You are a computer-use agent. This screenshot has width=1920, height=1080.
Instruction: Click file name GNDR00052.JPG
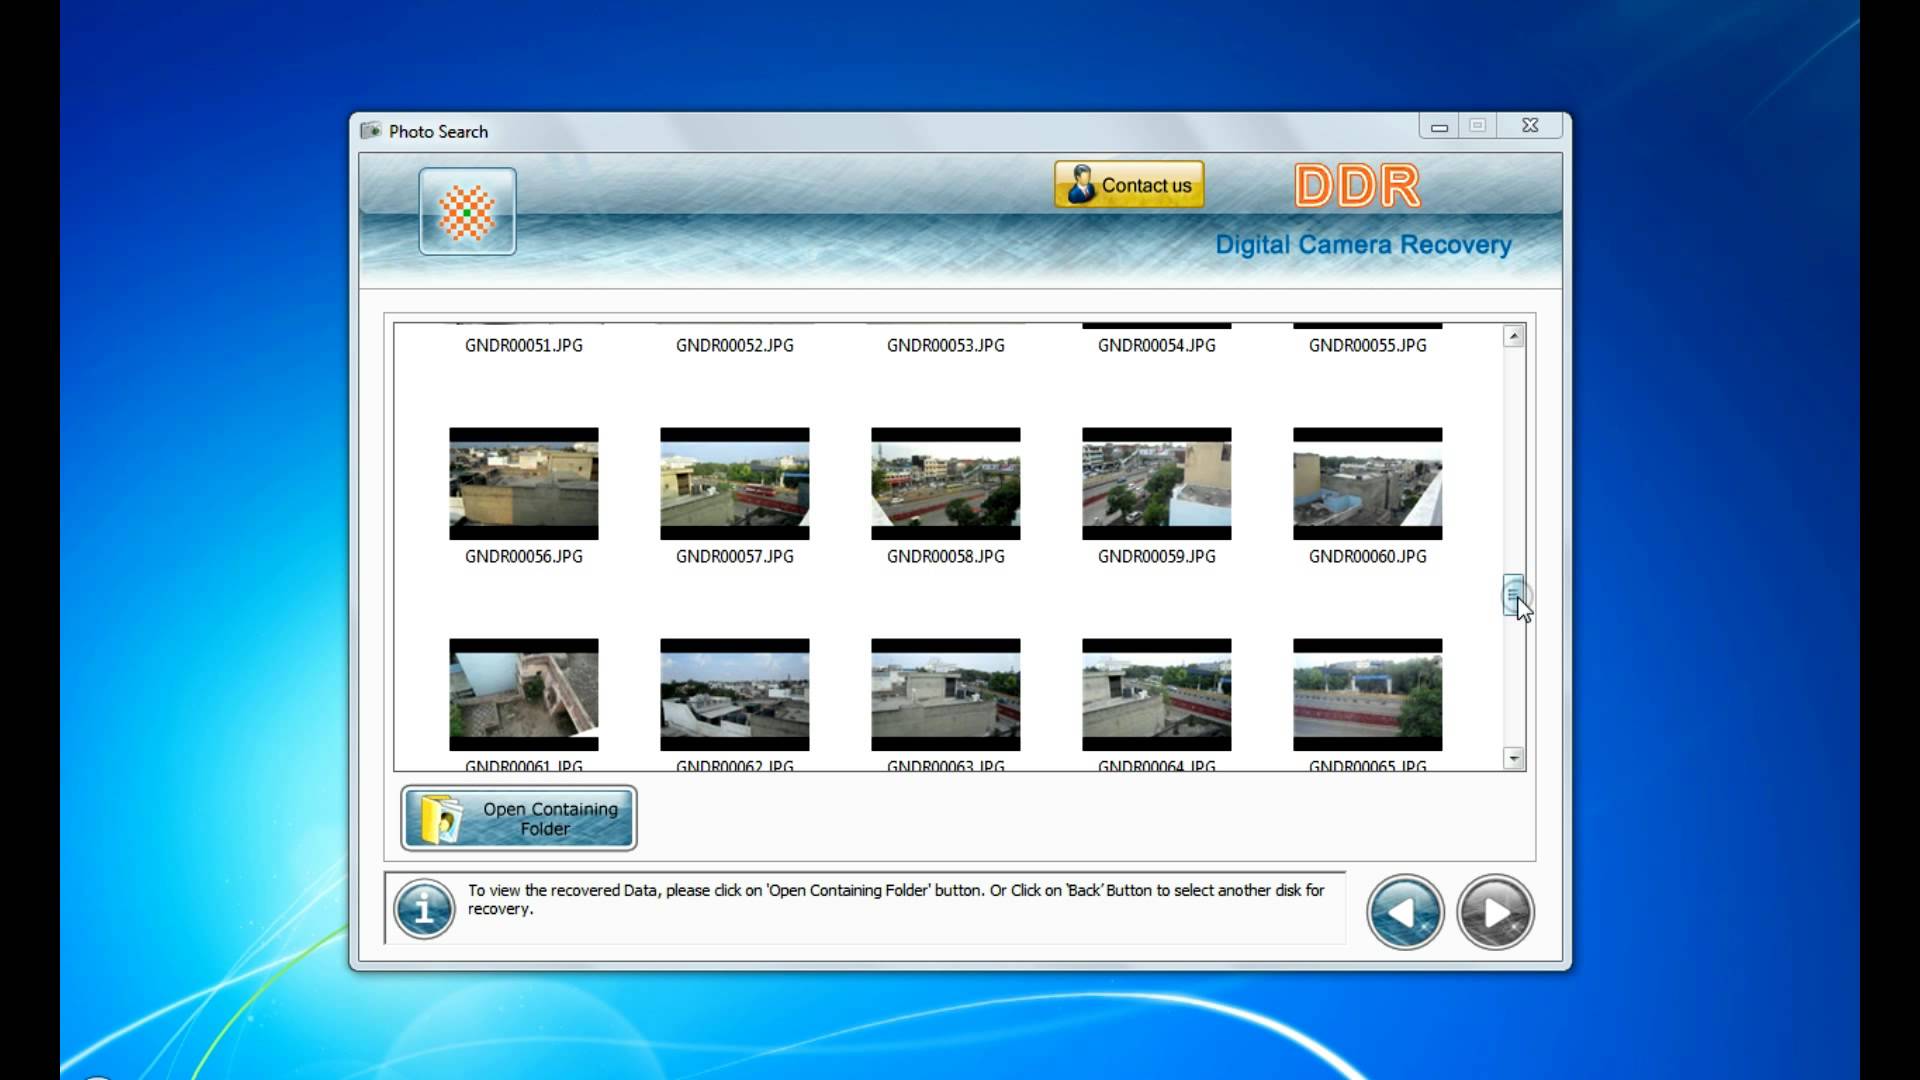tap(735, 345)
